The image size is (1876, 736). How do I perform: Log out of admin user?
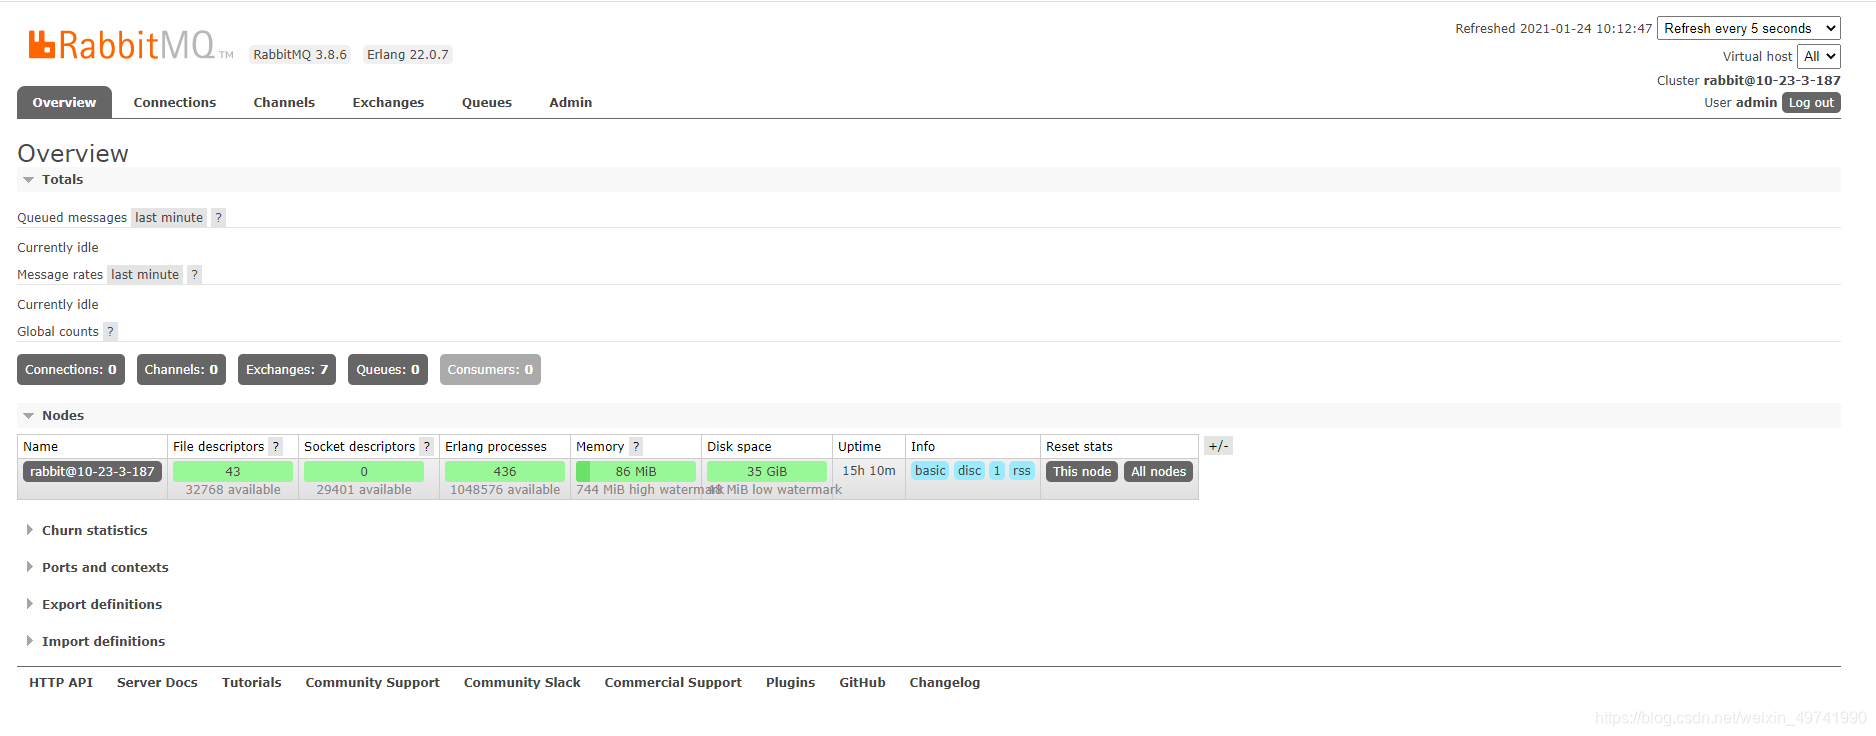tap(1811, 103)
